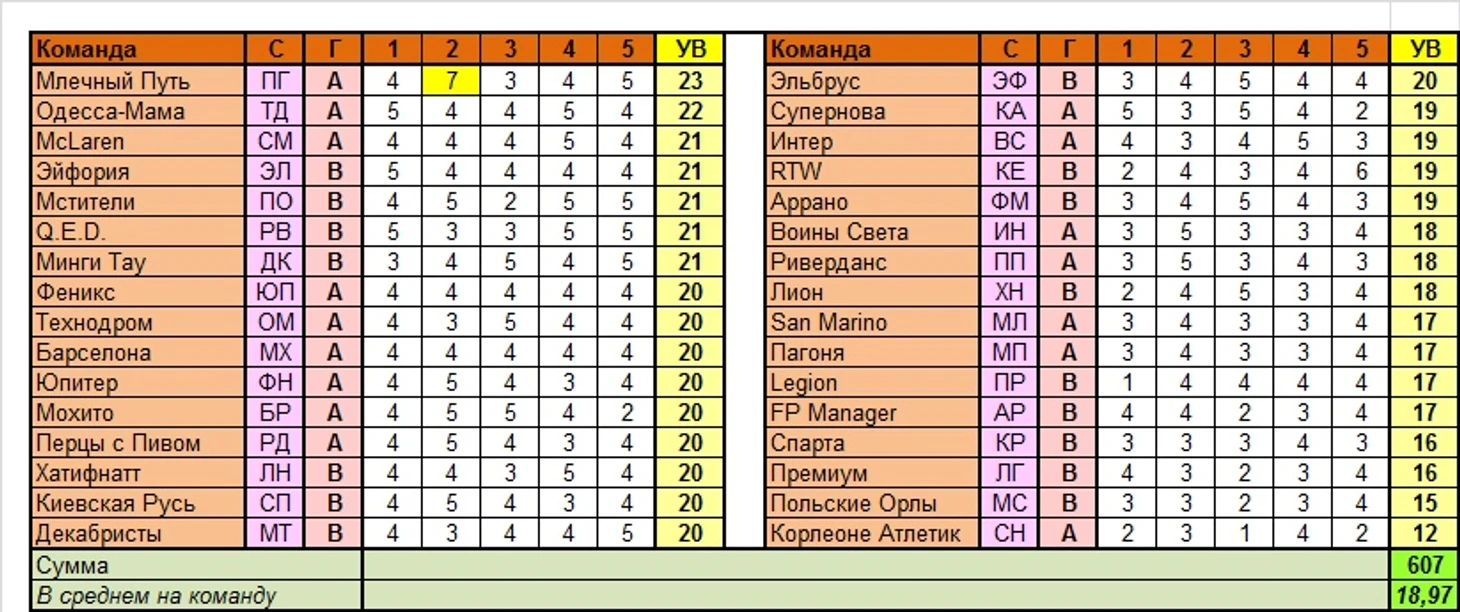Select the Декабристы team cell
Viewport: 1460px width, 612px height.
pos(139,533)
